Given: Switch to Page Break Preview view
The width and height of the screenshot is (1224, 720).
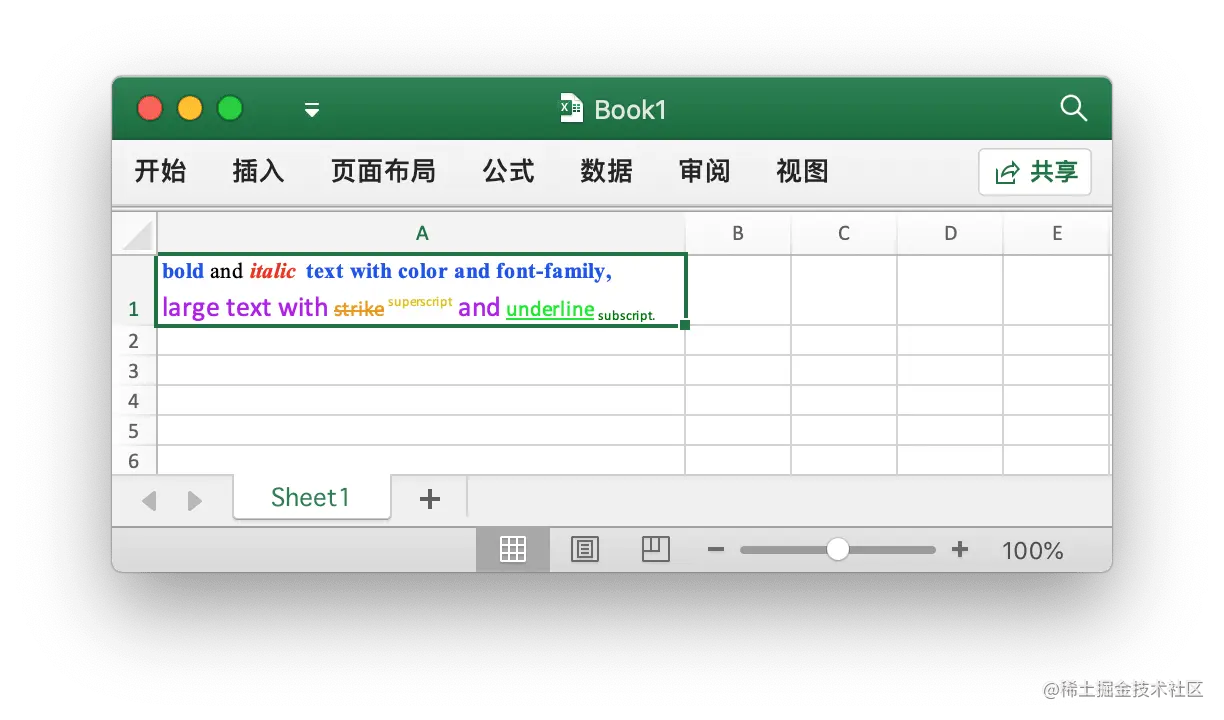Looking at the screenshot, I should tap(656, 549).
